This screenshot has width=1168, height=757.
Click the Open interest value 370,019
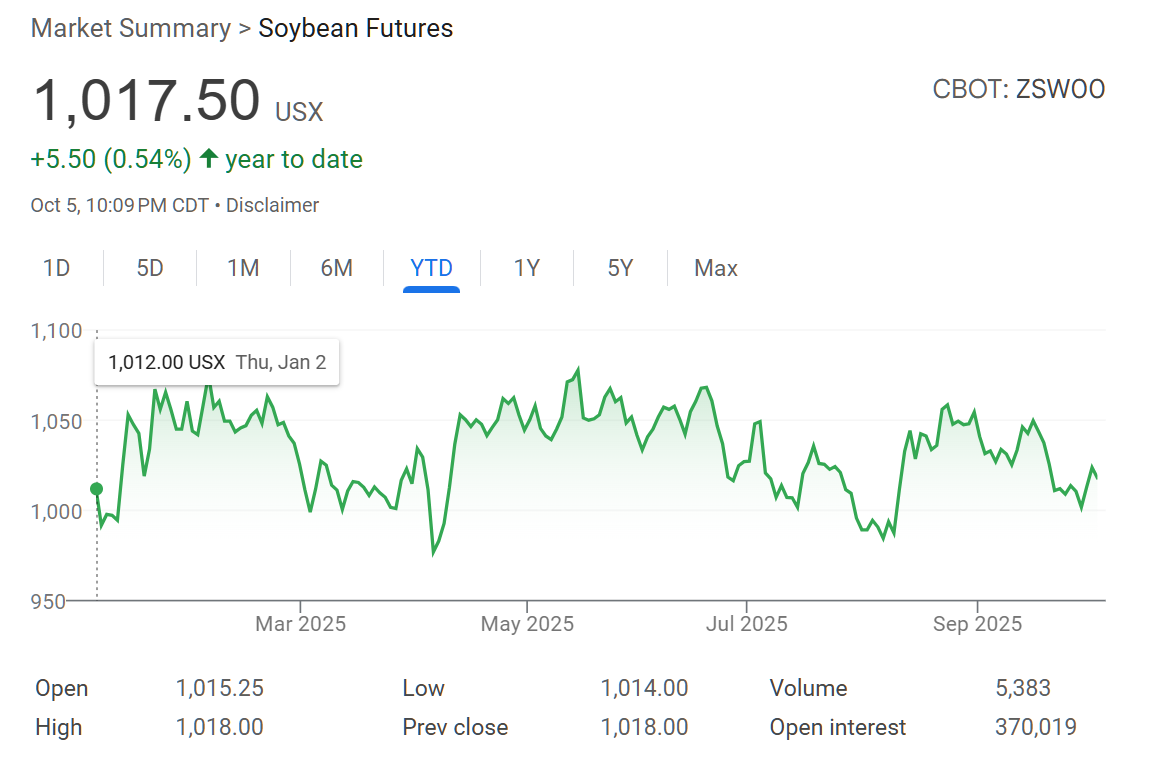[1035, 727]
